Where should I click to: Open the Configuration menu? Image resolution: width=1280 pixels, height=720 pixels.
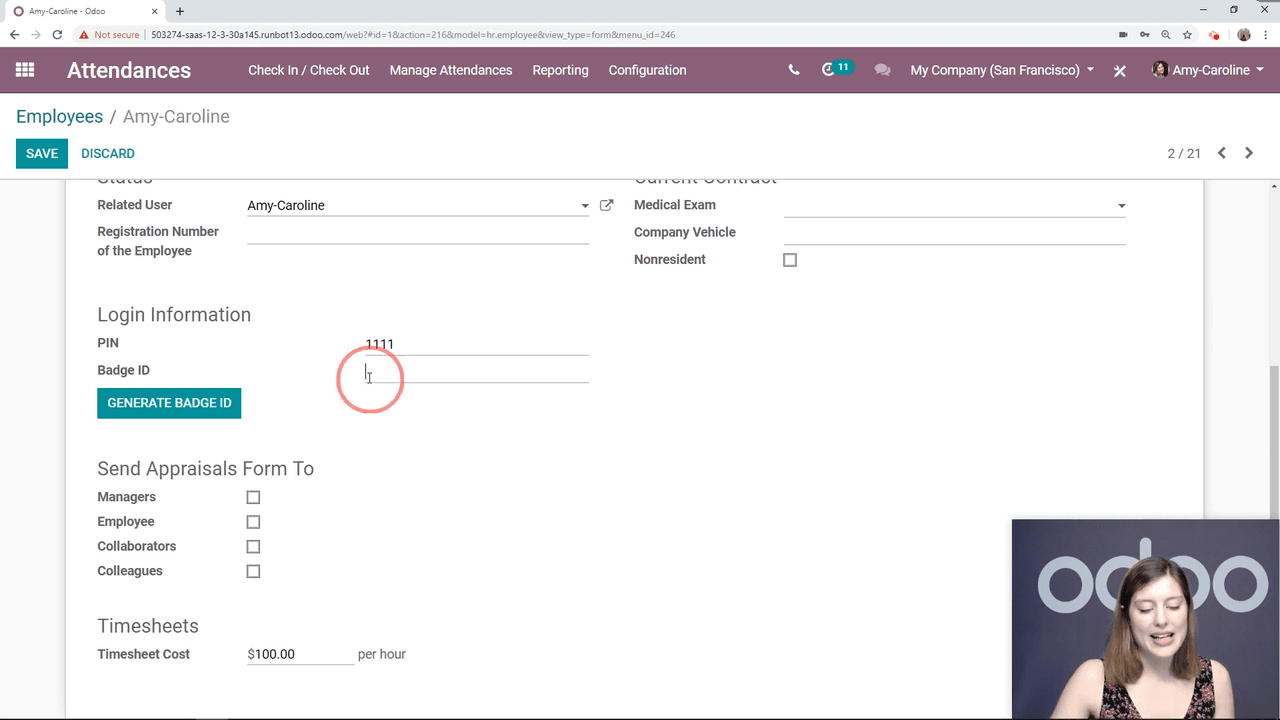point(647,70)
